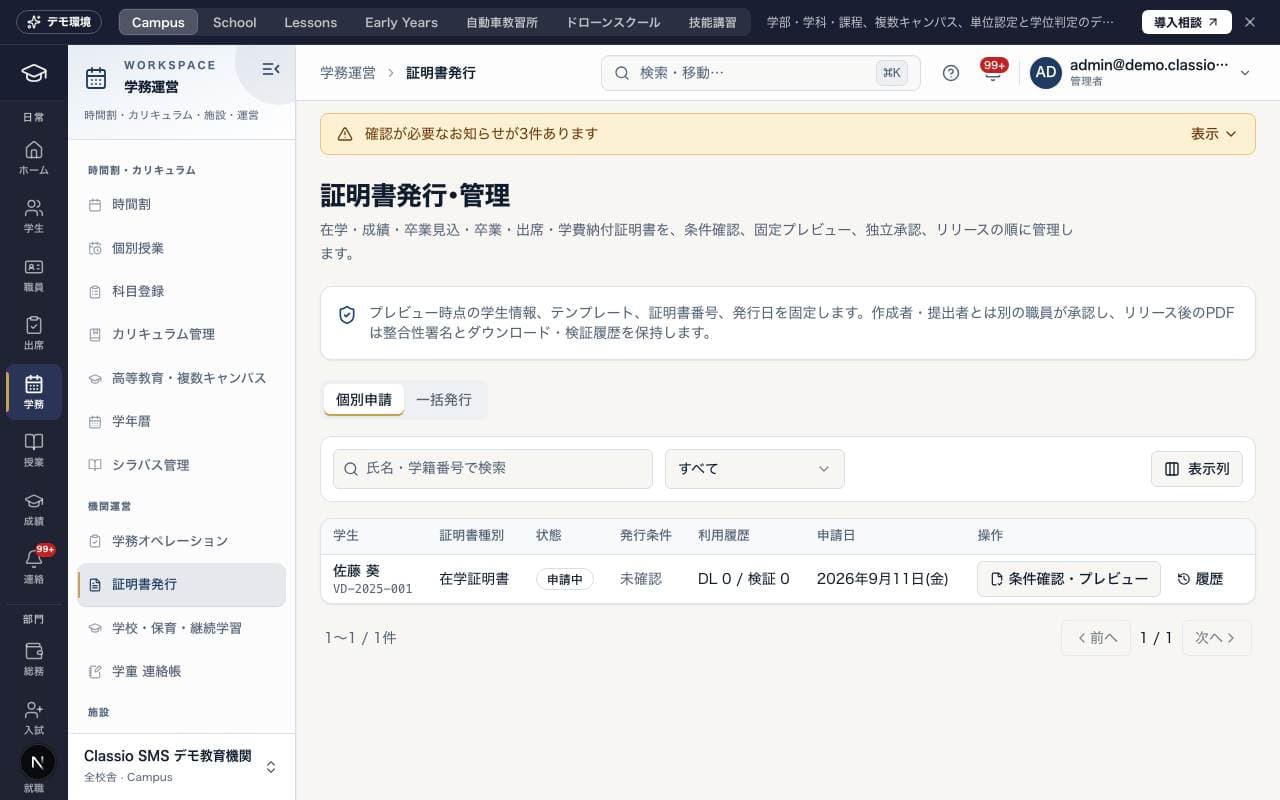This screenshot has height=800, width=1280.
Task: Open the すべて filter dropdown
Action: point(755,469)
